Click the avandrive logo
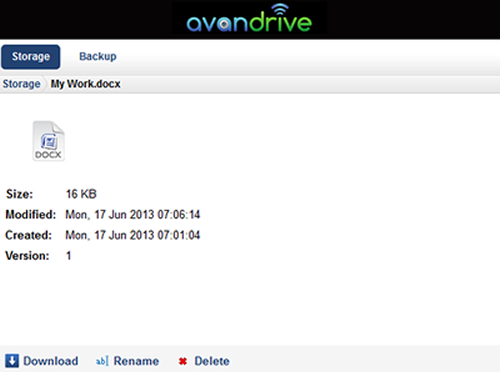Viewport: 500px width, 372px height. tap(249, 19)
